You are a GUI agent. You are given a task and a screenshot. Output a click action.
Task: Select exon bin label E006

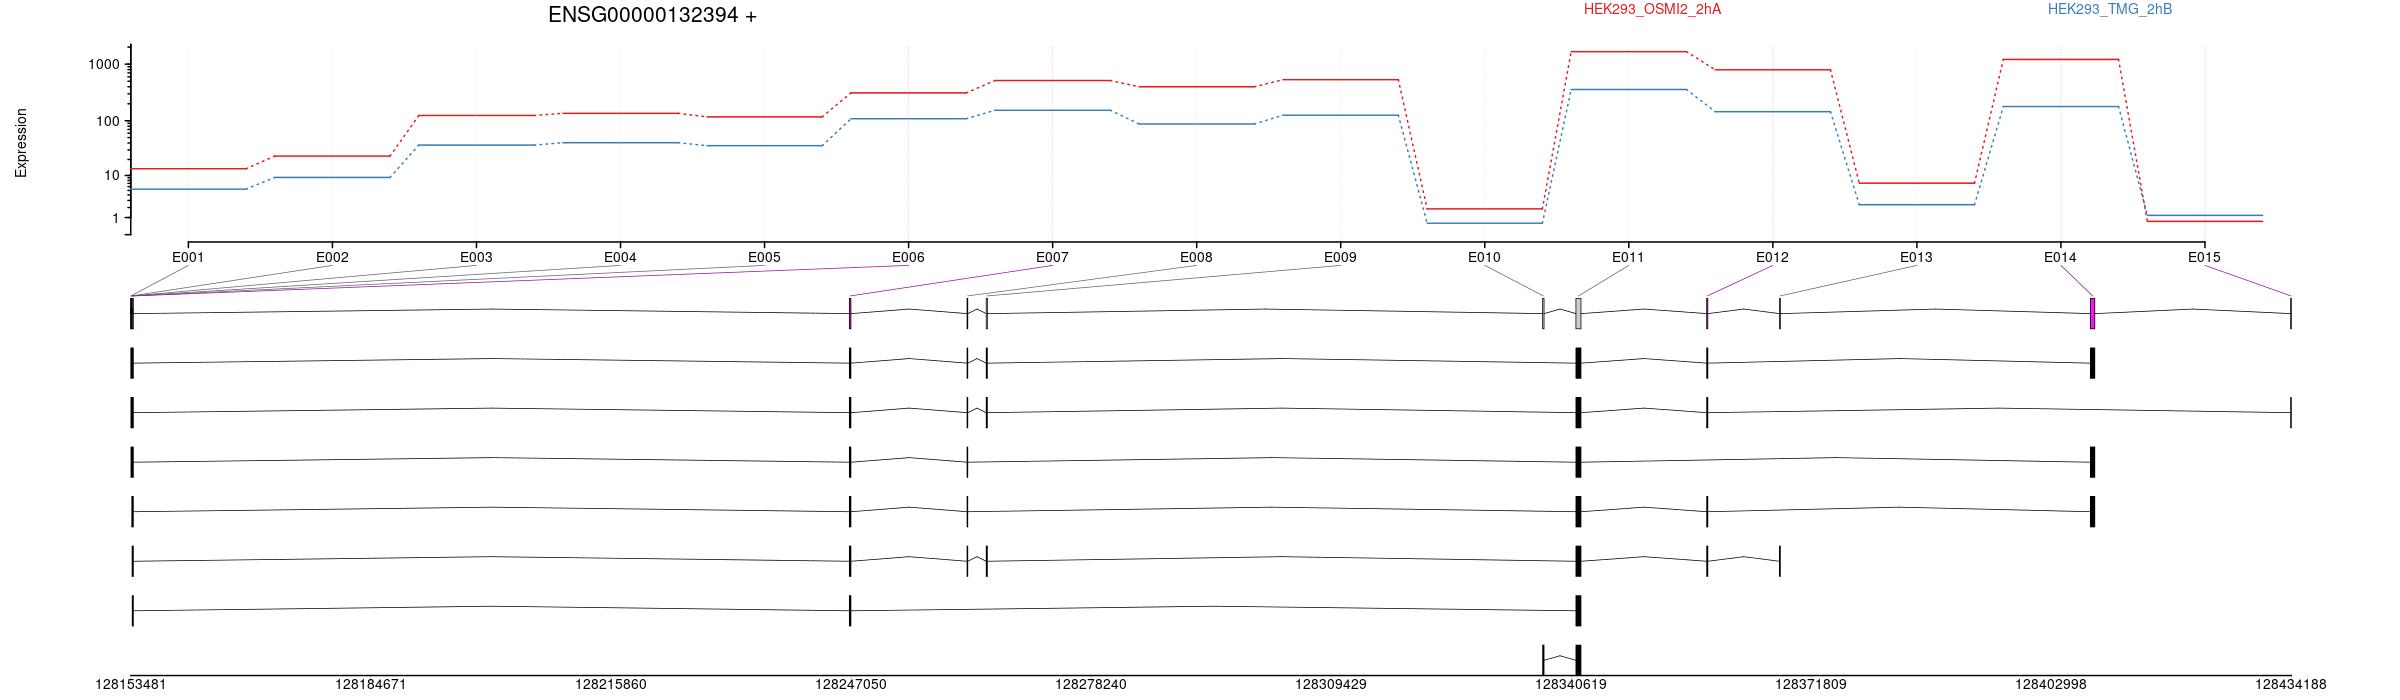tap(908, 257)
